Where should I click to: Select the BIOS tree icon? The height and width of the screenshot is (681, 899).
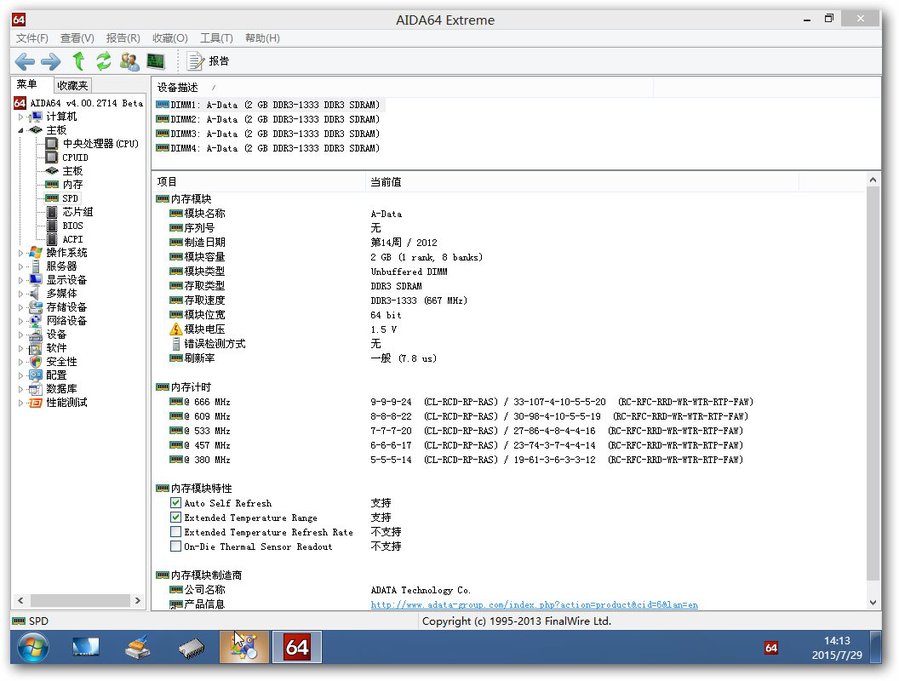[52, 226]
